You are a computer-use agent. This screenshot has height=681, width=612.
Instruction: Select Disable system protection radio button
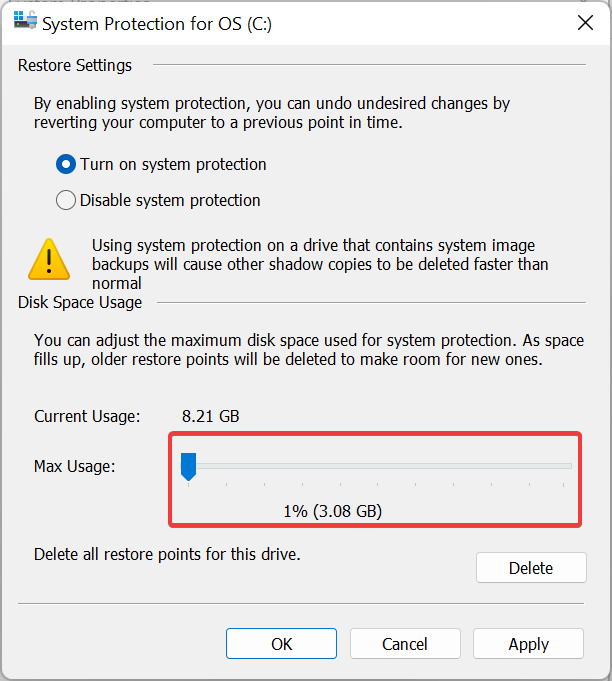point(66,200)
